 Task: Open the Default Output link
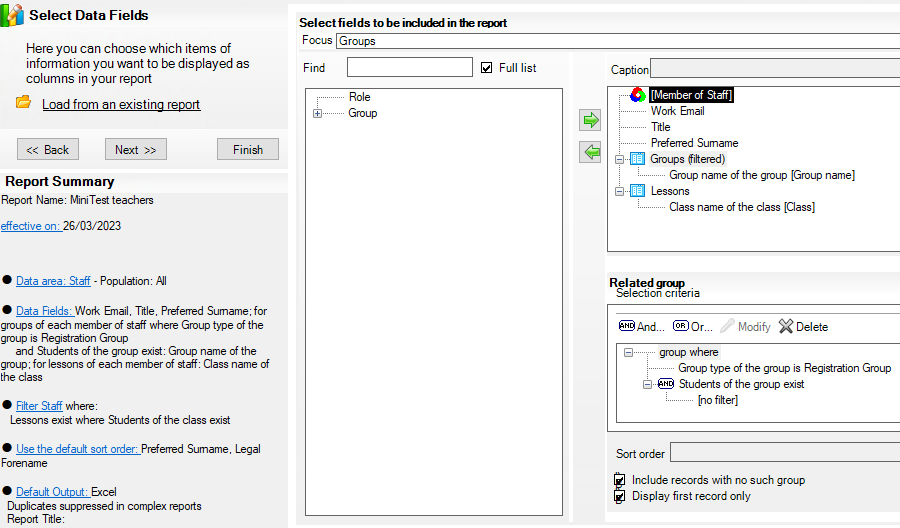point(52,492)
